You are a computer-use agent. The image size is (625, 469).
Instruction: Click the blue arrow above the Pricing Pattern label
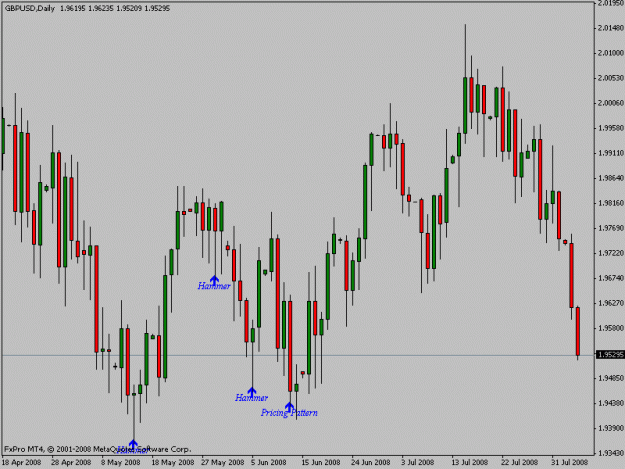[x=289, y=407]
